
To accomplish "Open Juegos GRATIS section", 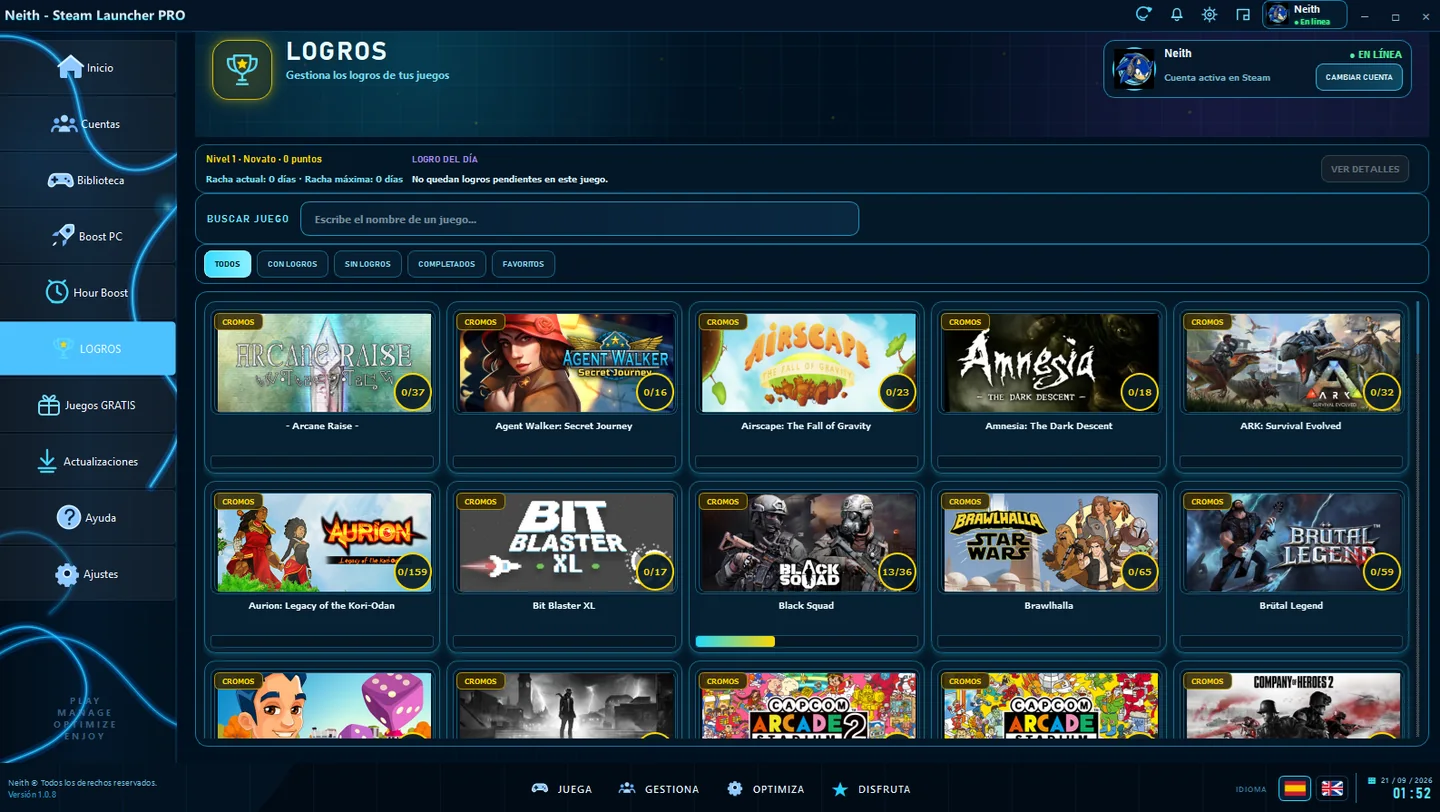I will (x=88, y=405).
